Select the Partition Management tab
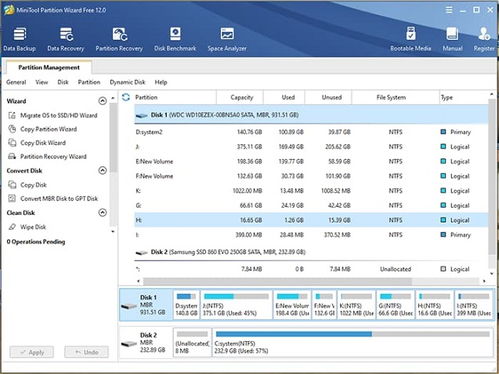This screenshot has height=374, width=499. (49, 67)
